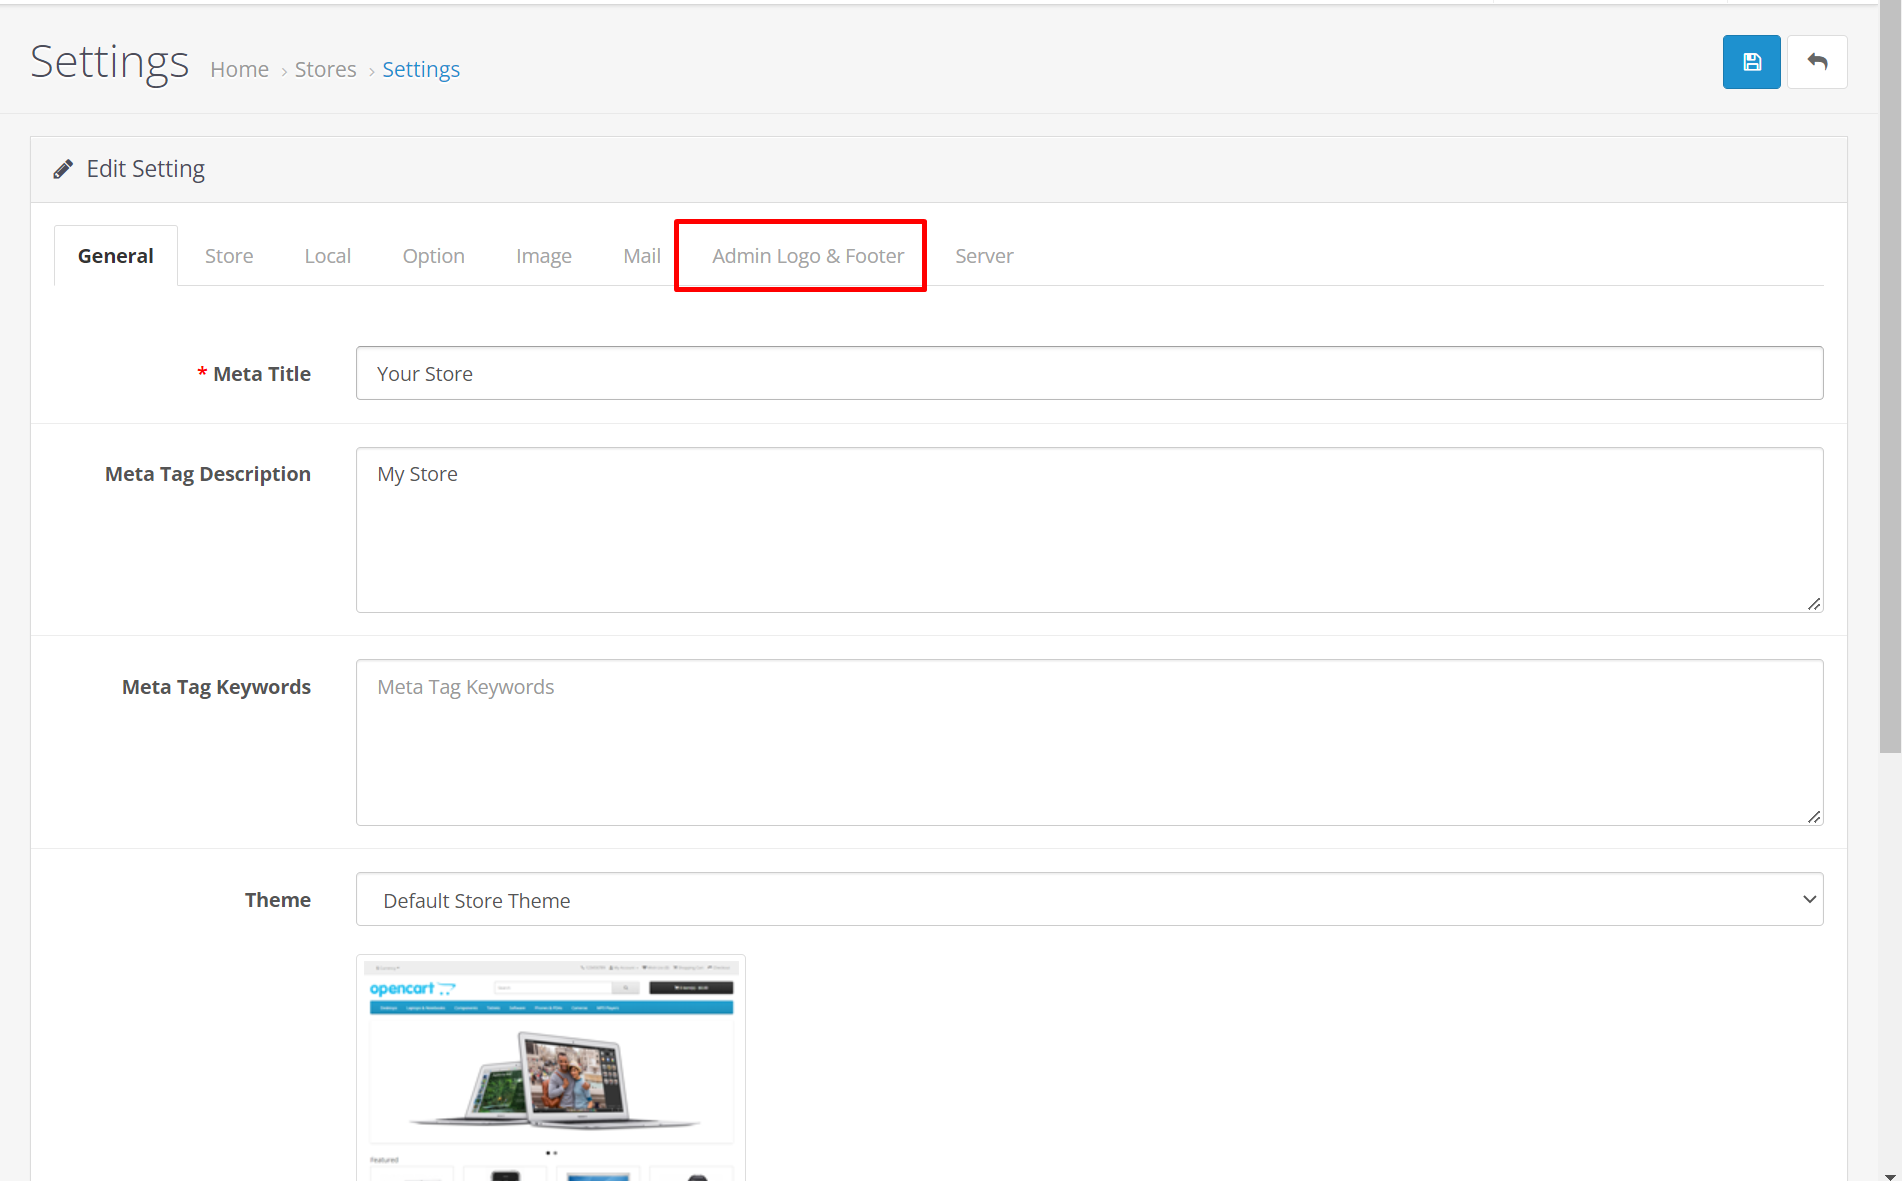Select the General tab
Screen dimensions: 1902x1181
coord(116,256)
